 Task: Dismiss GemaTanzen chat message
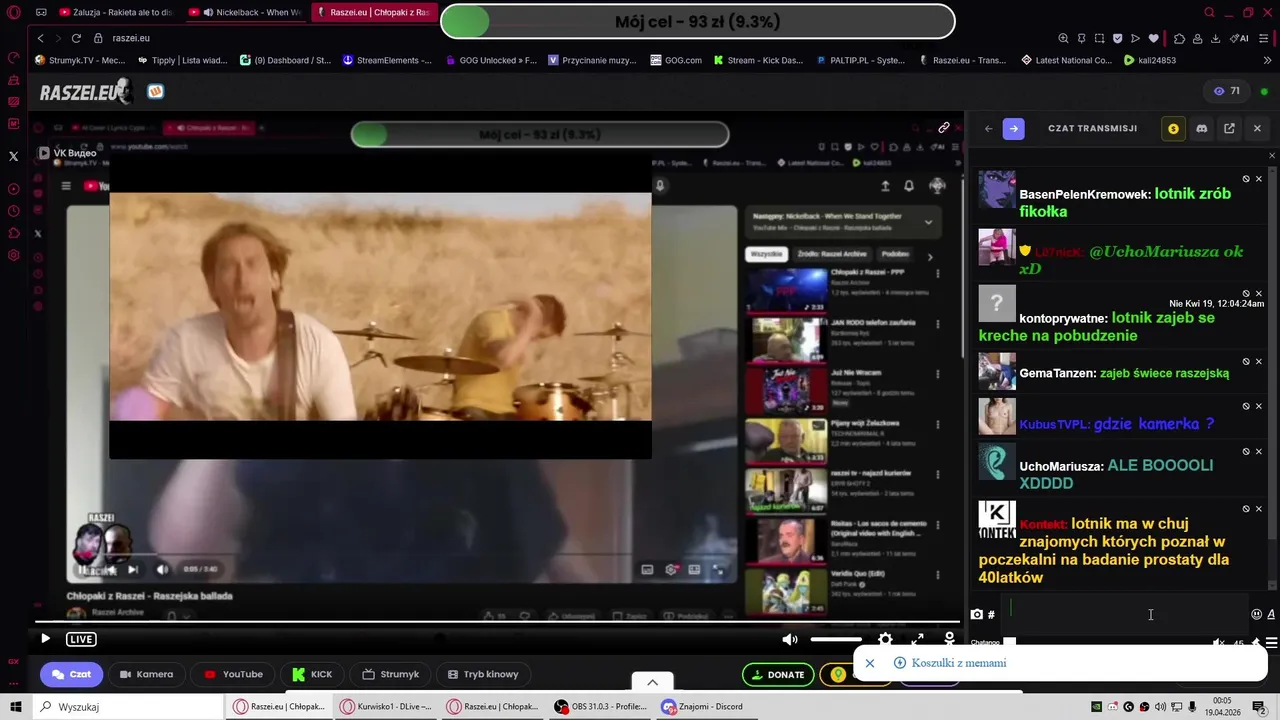(1259, 361)
